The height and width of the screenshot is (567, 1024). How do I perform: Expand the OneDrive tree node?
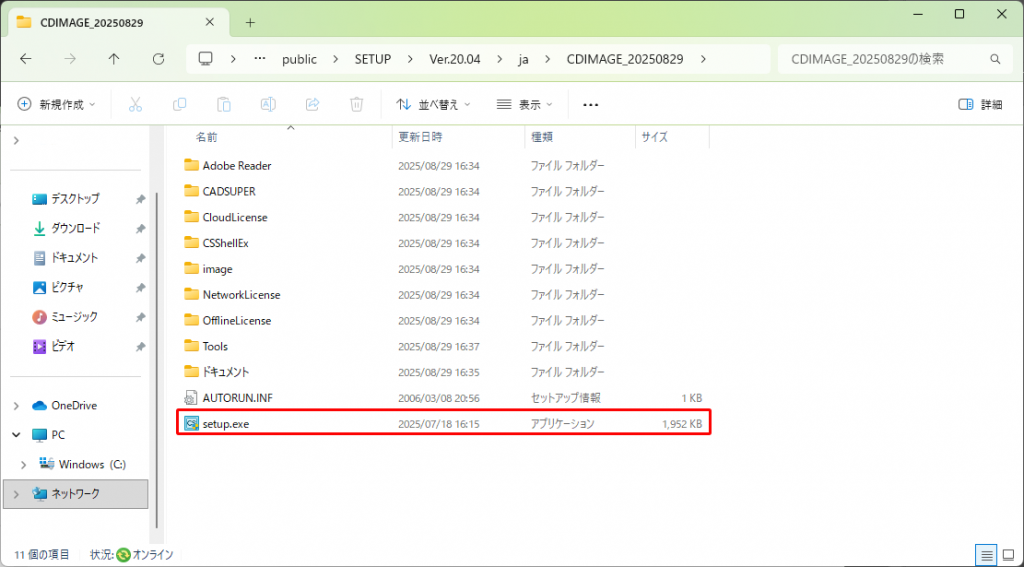pyautogui.click(x=16, y=406)
